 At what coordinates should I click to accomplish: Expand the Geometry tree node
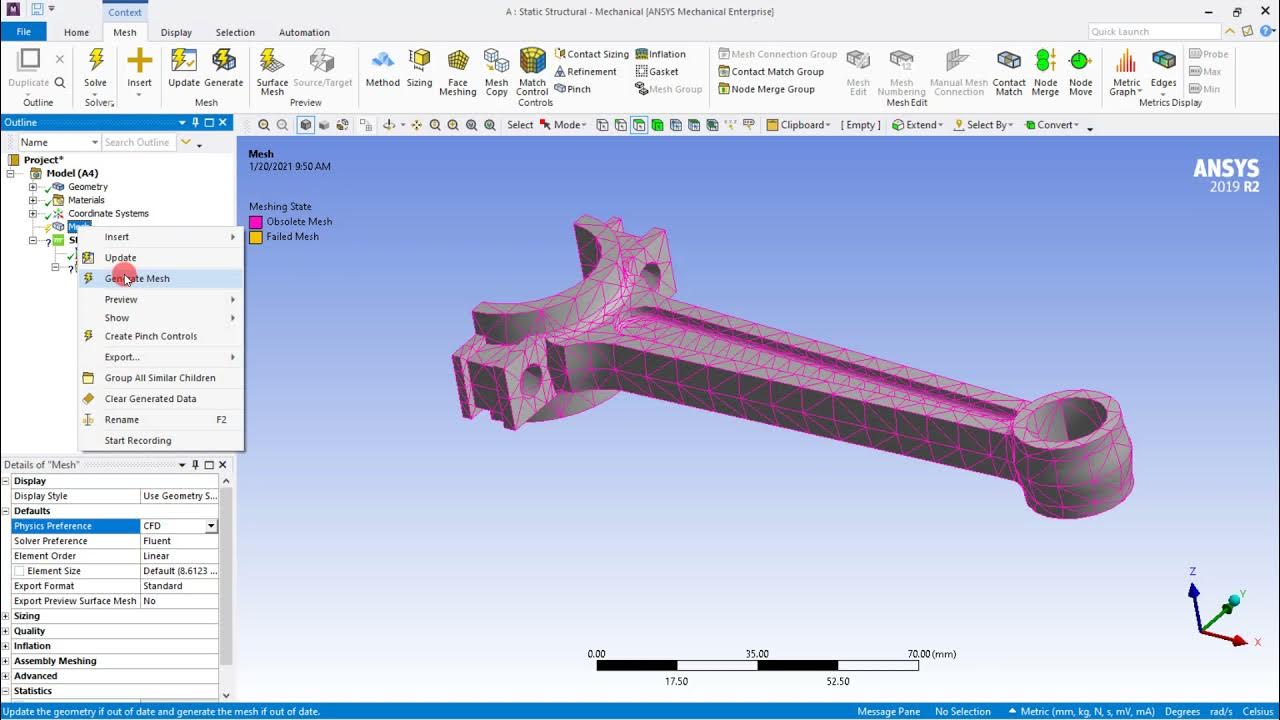(33, 187)
